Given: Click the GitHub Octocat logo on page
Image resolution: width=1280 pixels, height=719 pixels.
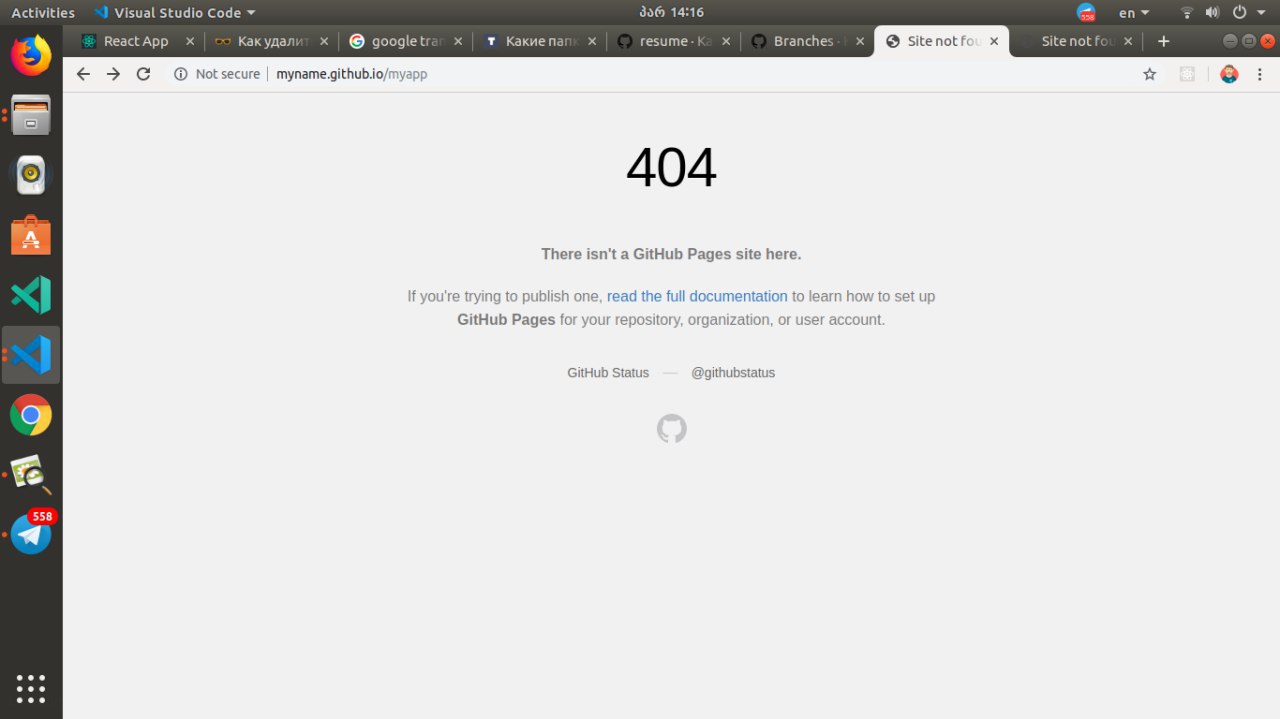Looking at the screenshot, I should pos(672,429).
